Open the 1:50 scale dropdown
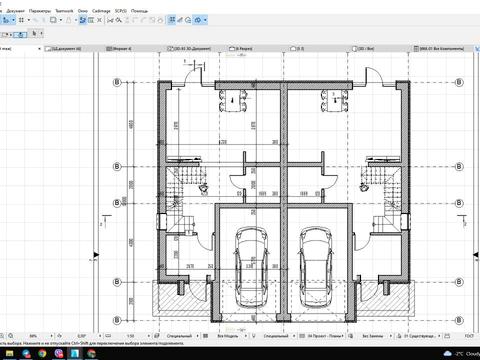Viewport: 480px width, 360px height. coord(148,336)
